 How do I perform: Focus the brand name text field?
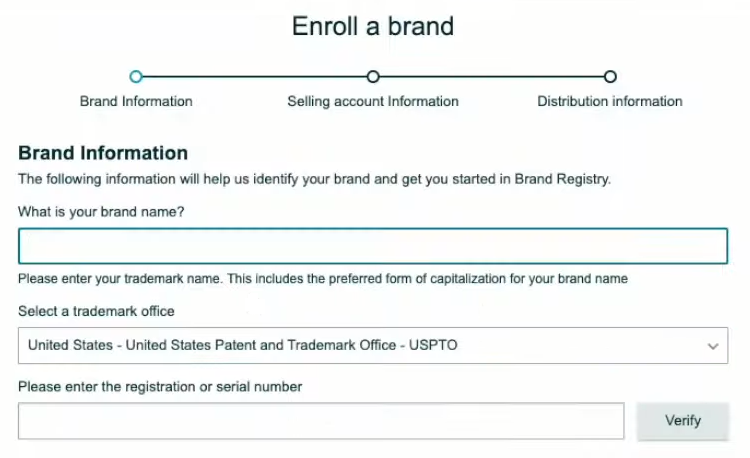tap(372, 246)
